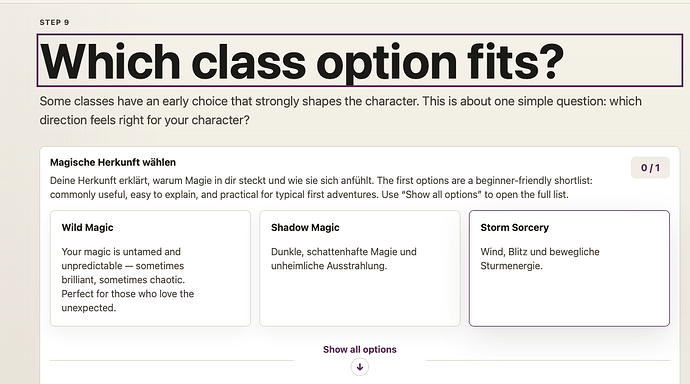
Task: Pick the Storm Sorcery option card
Action: [569, 268]
